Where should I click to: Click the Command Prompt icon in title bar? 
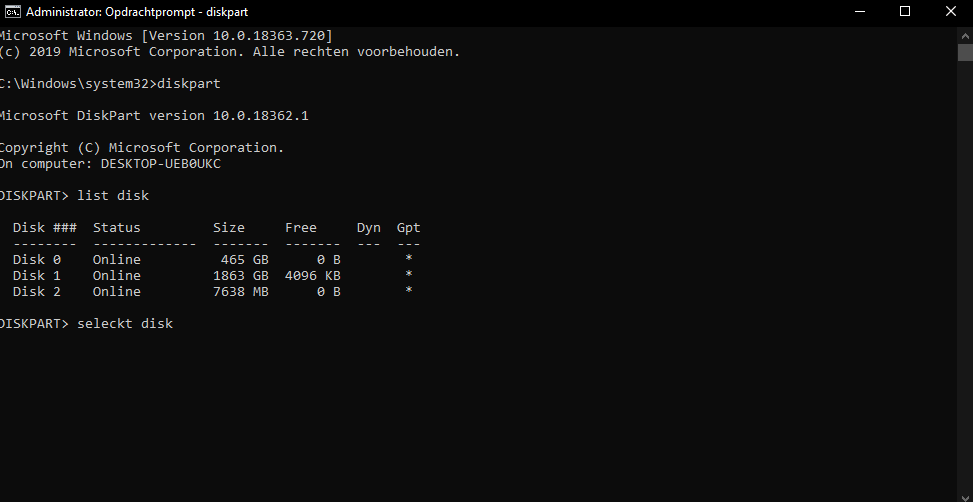(12, 11)
